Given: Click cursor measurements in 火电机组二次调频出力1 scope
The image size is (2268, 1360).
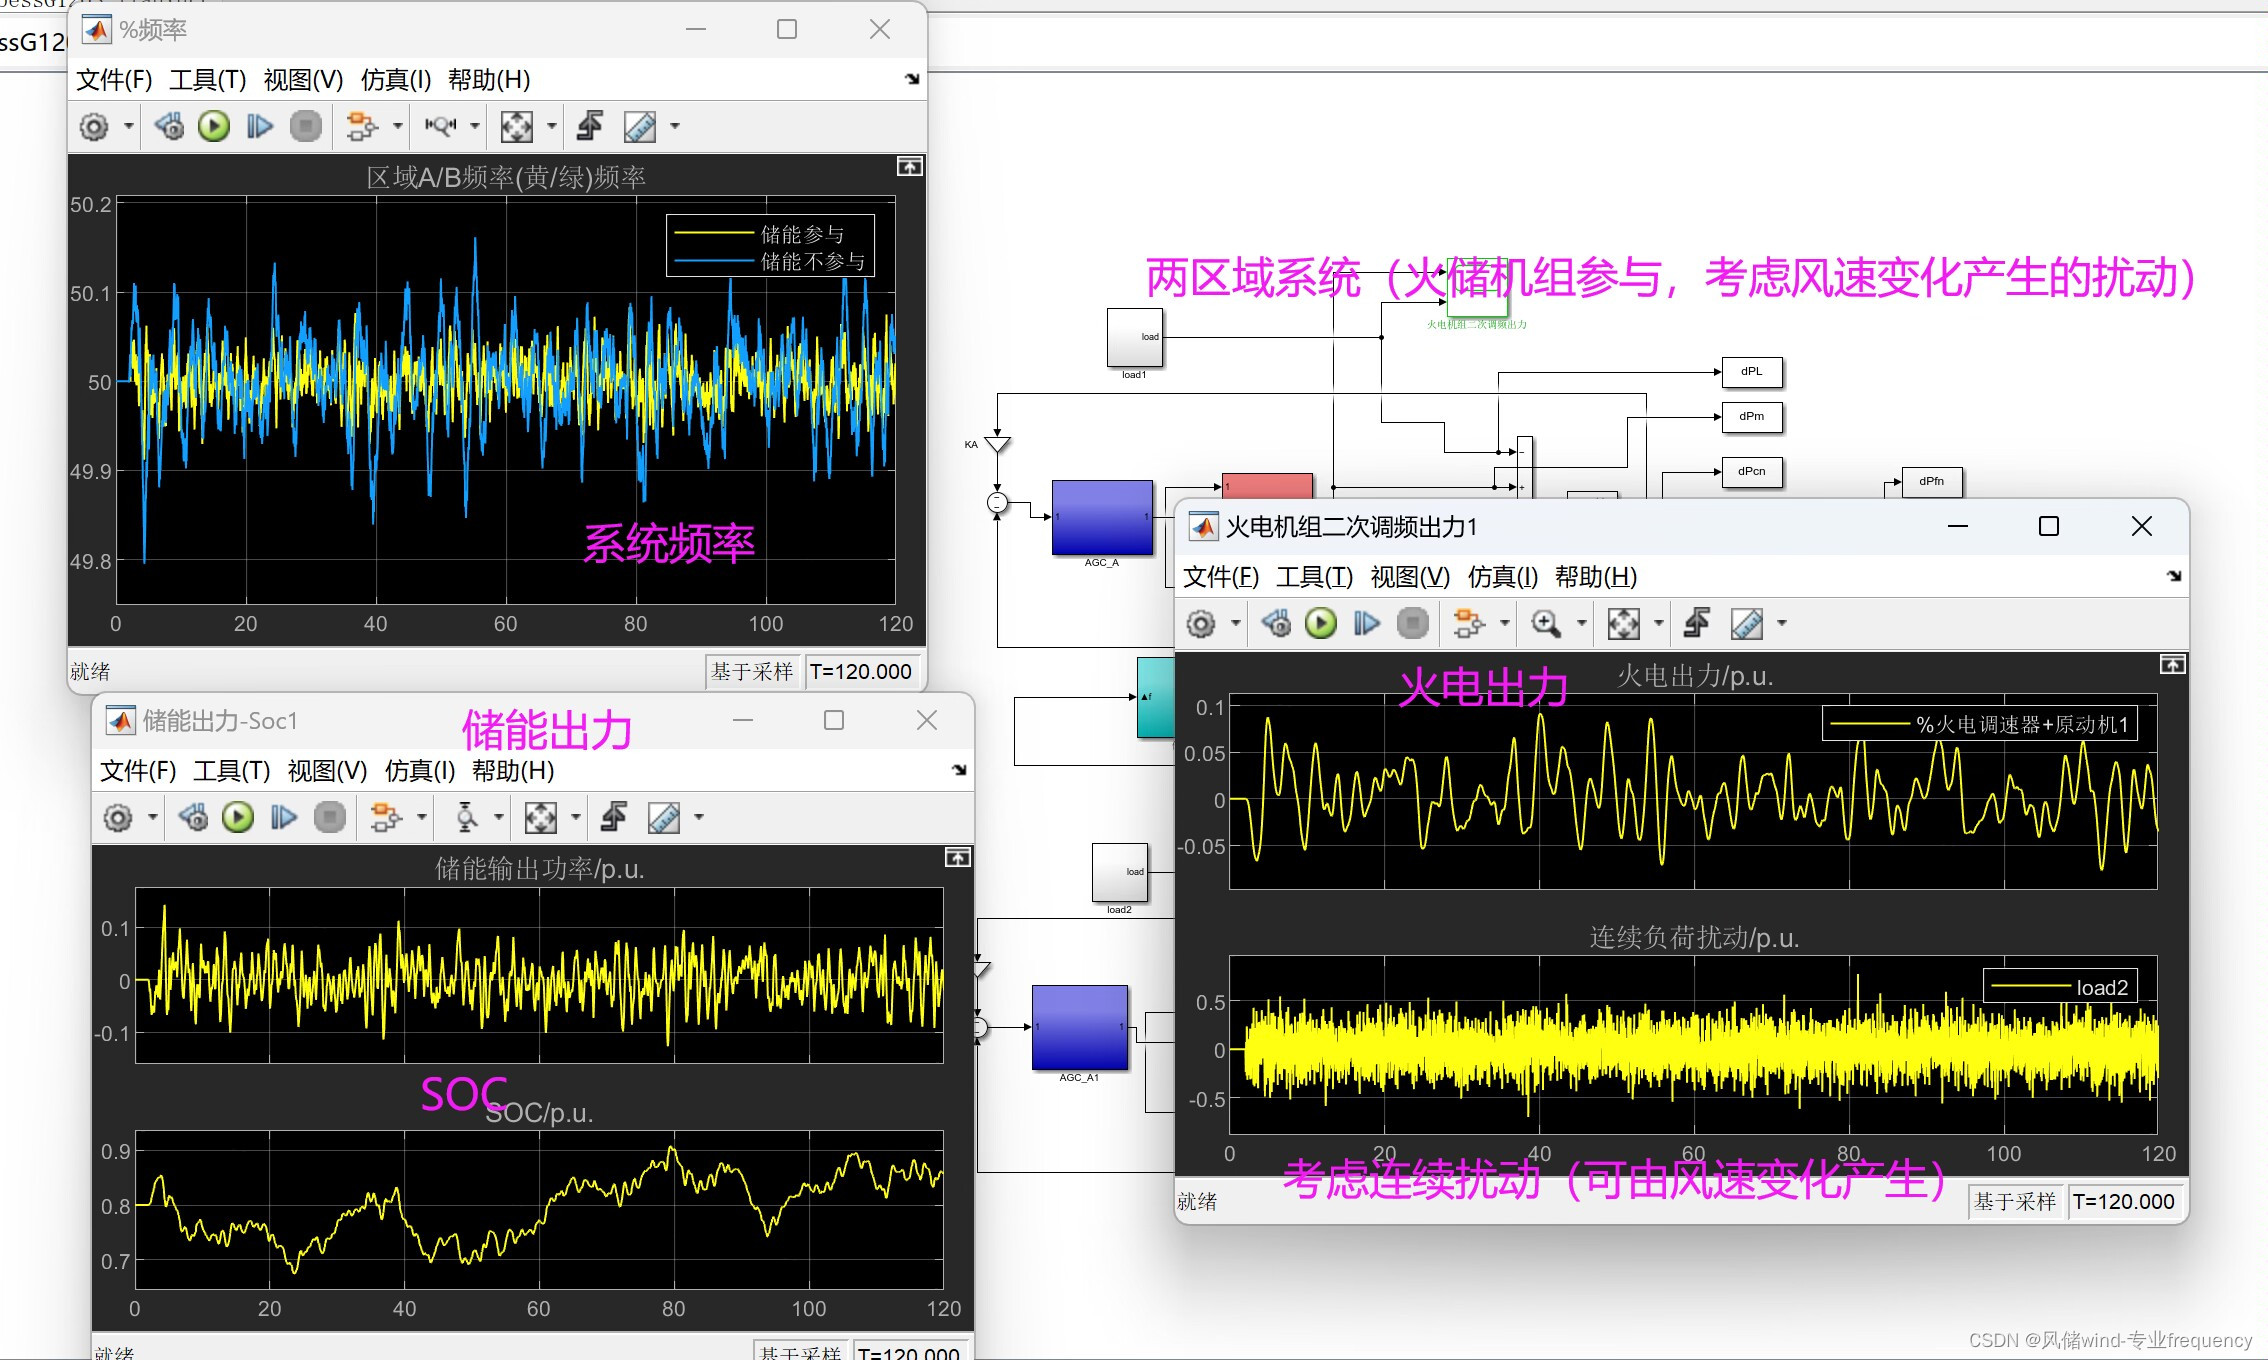Looking at the screenshot, I should (x=1747, y=625).
